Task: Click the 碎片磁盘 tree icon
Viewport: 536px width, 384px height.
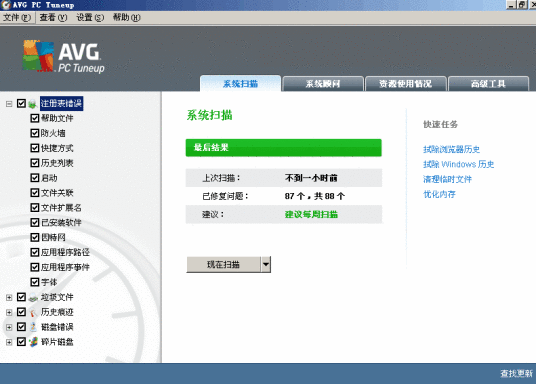Action: [33, 342]
